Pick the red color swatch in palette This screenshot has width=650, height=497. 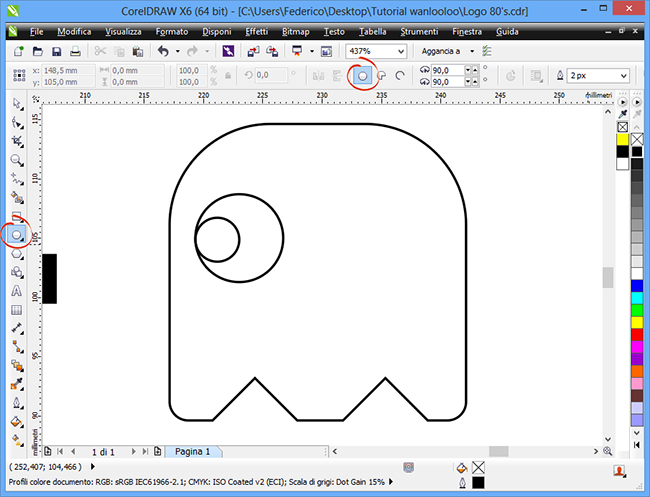pyautogui.click(x=637, y=334)
